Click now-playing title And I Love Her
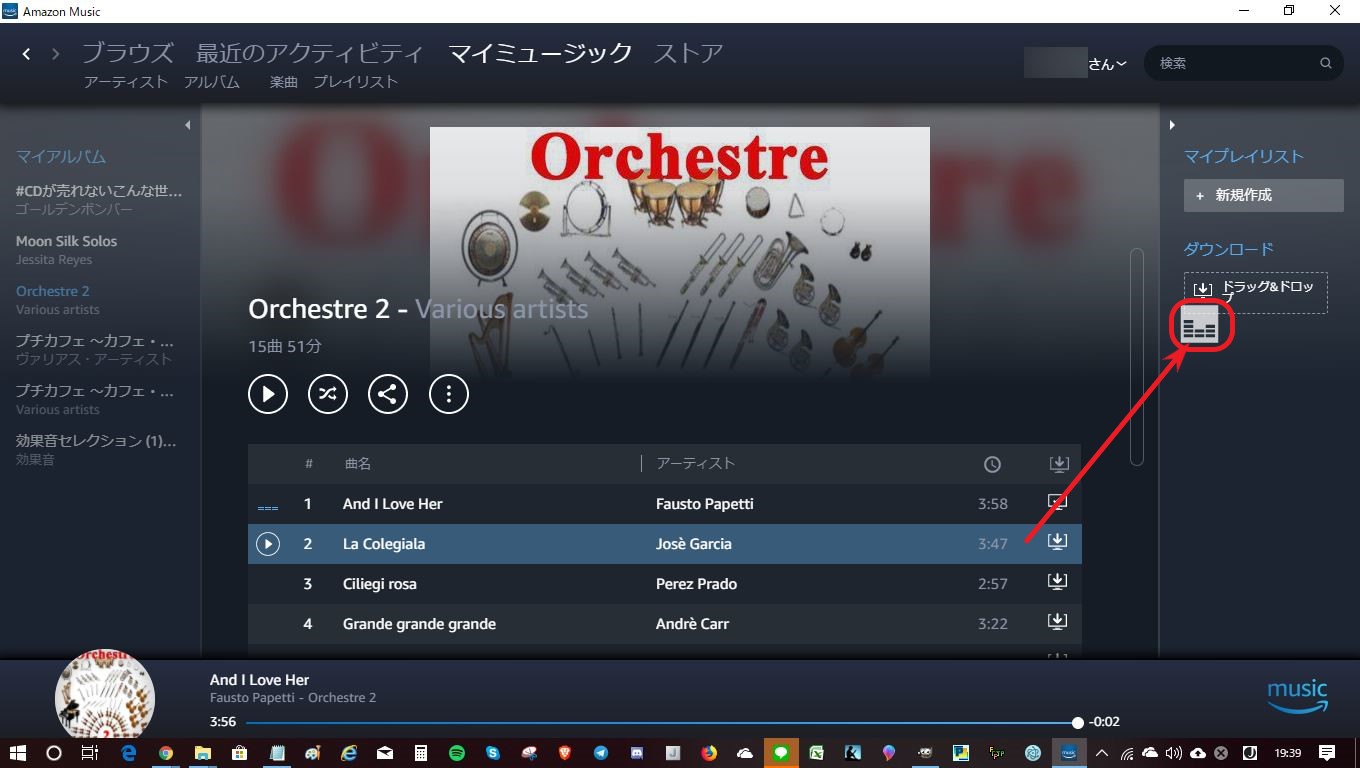Screen dimensions: 1360x768 tap(260, 680)
